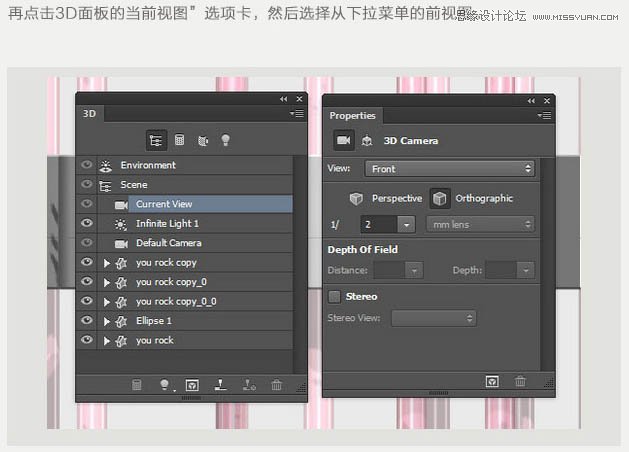Select the Default Camera row
The width and height of the screenshot is (629, 452).
184,243
